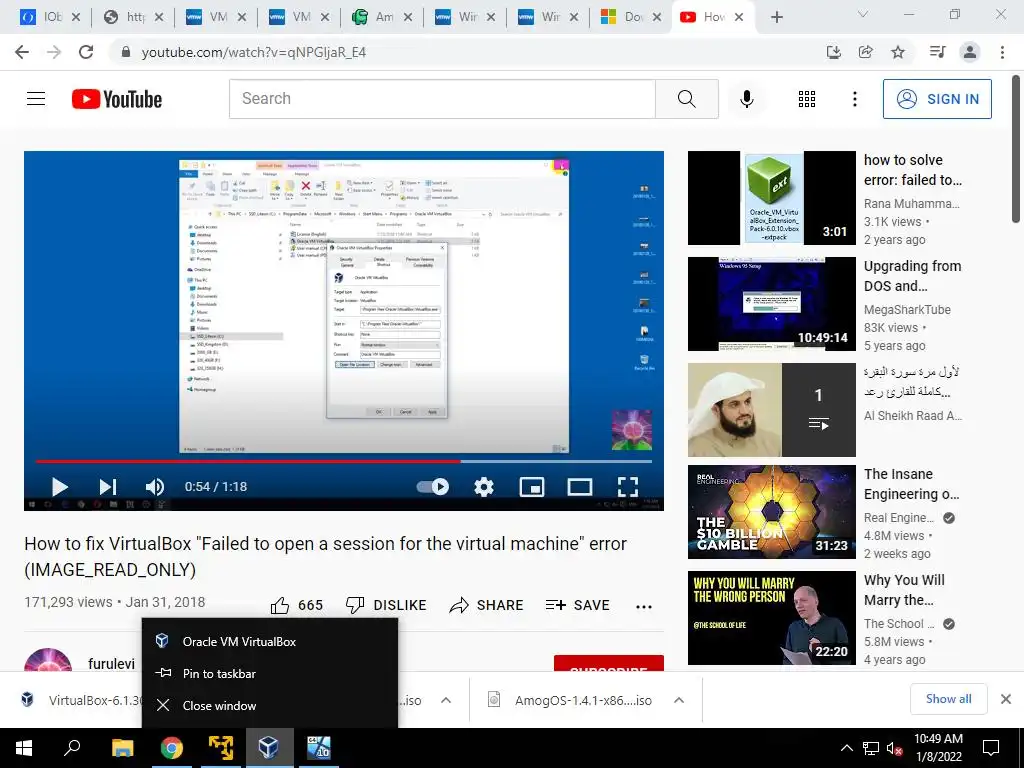
Task: Switch to the Dow tab with Microsoft logo
Action: pyautogui.click(x=630, y=17)
